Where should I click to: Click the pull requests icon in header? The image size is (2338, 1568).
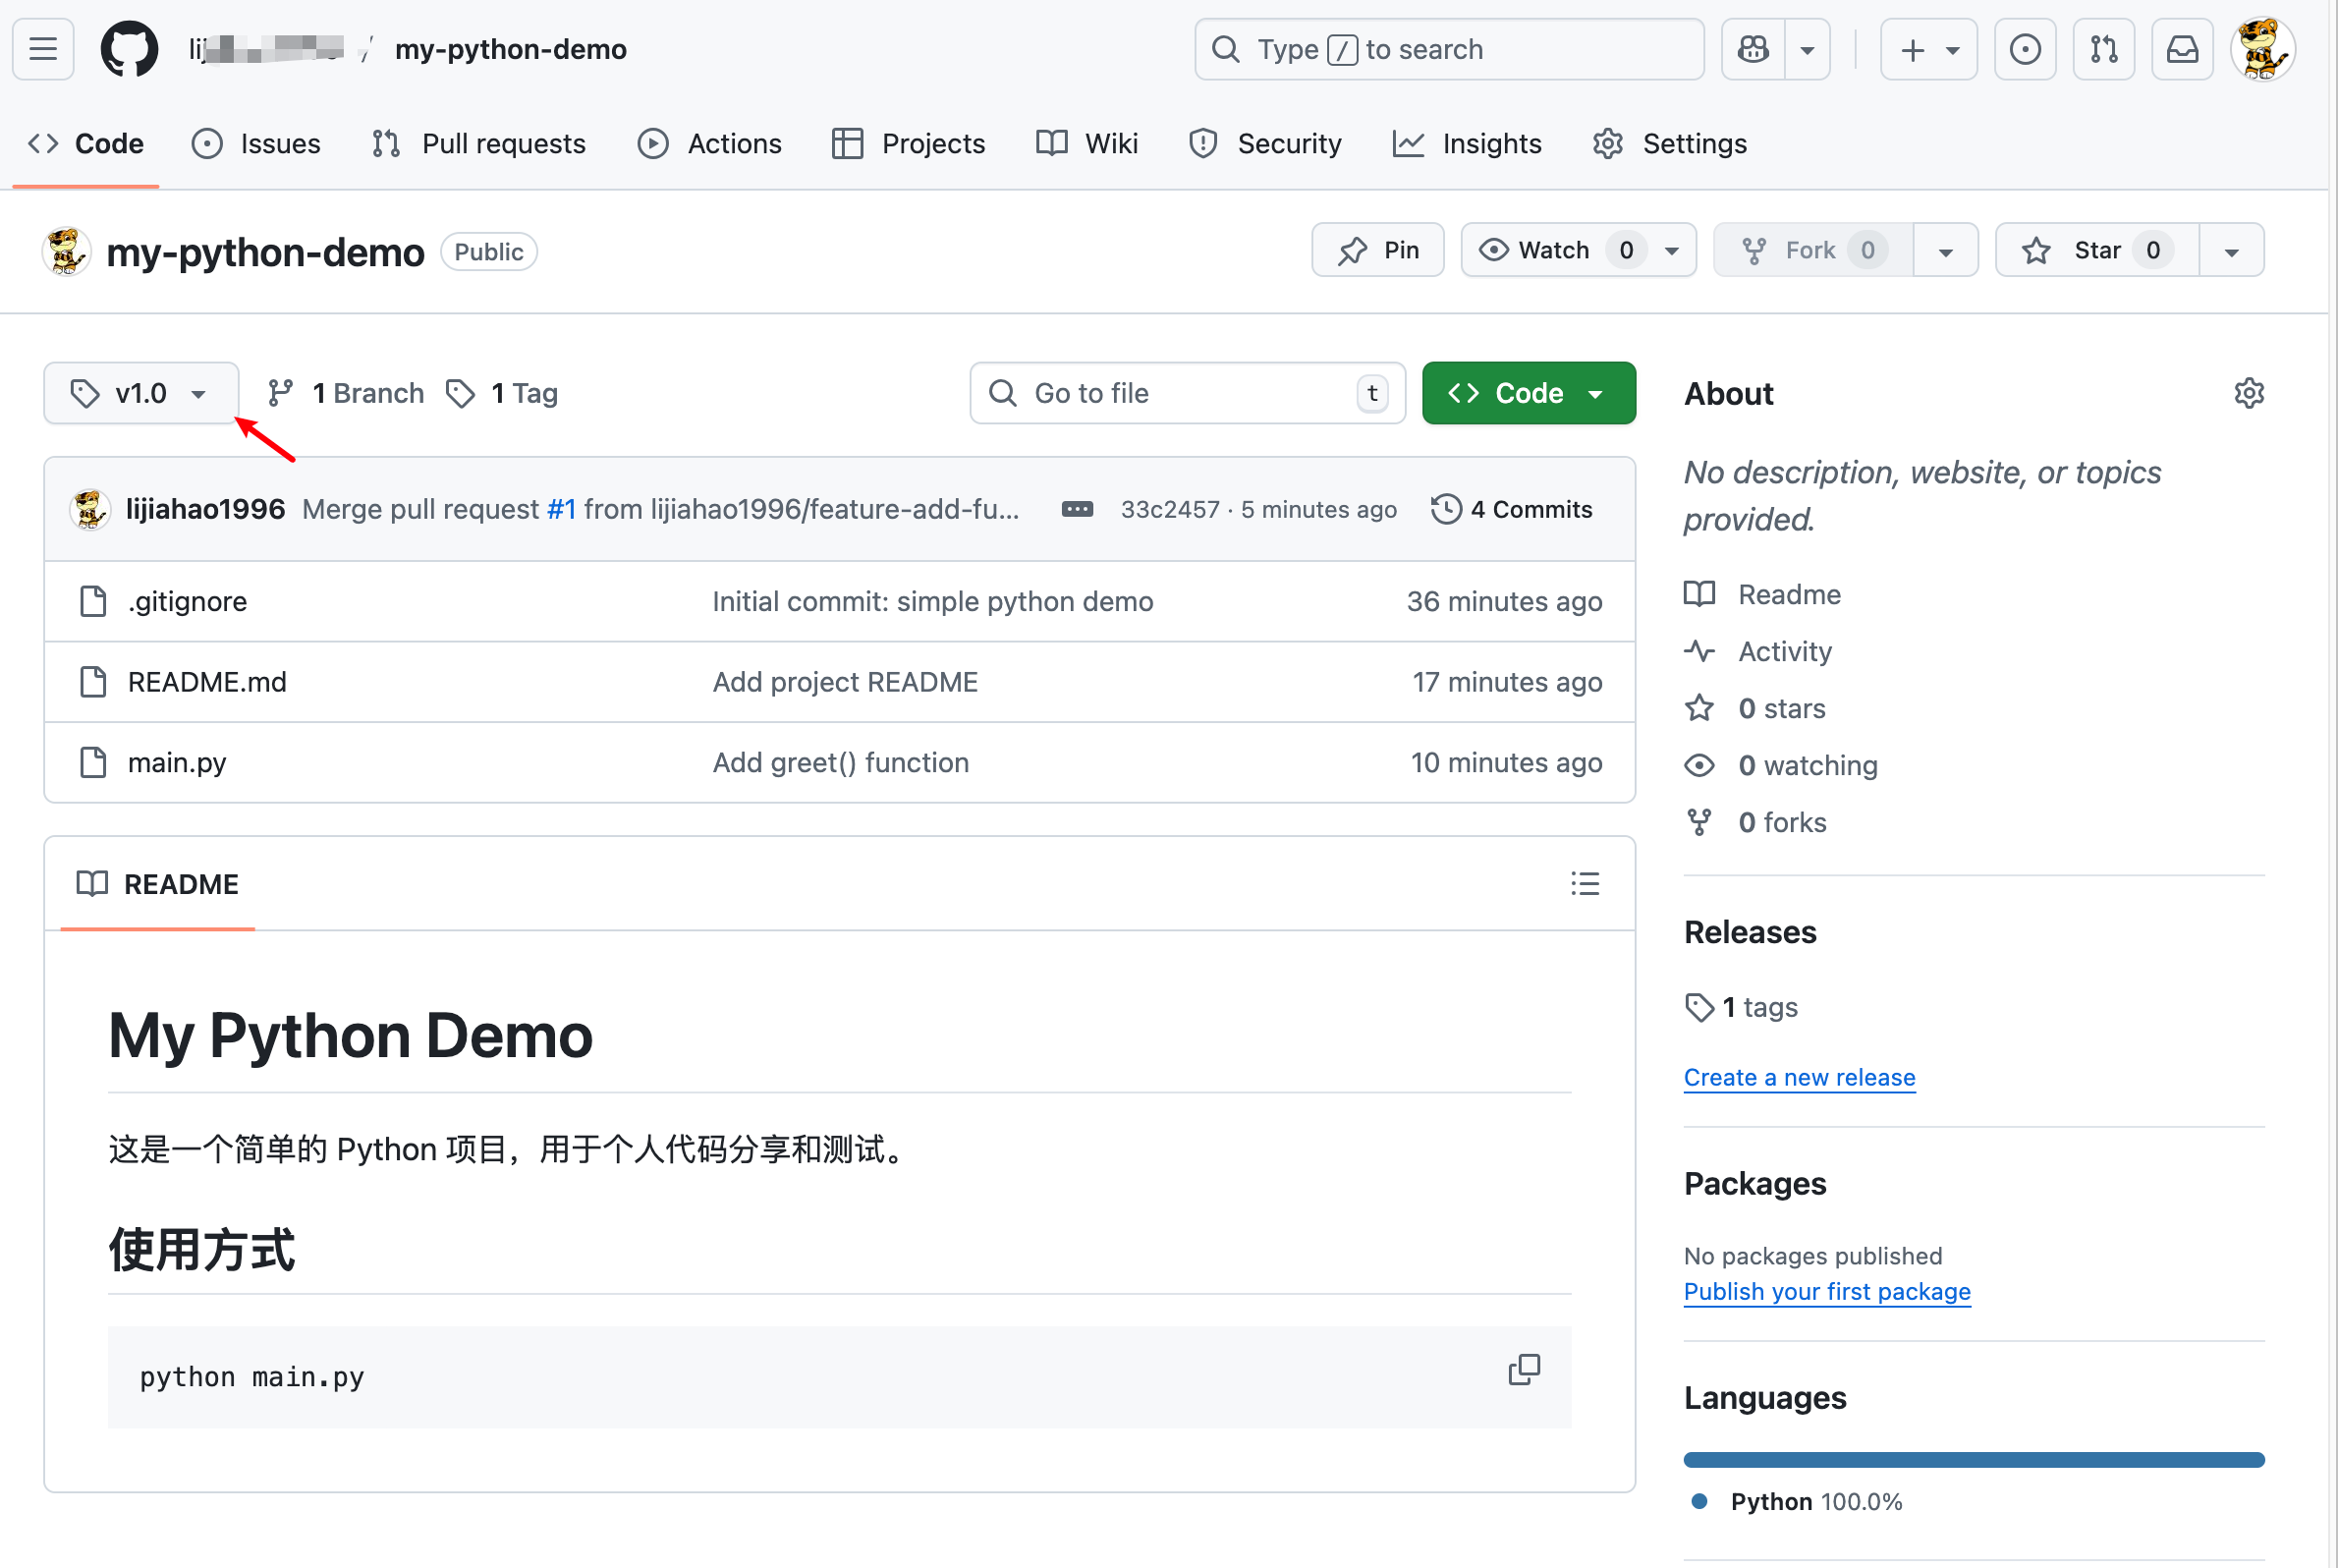tap(2103, 49)
